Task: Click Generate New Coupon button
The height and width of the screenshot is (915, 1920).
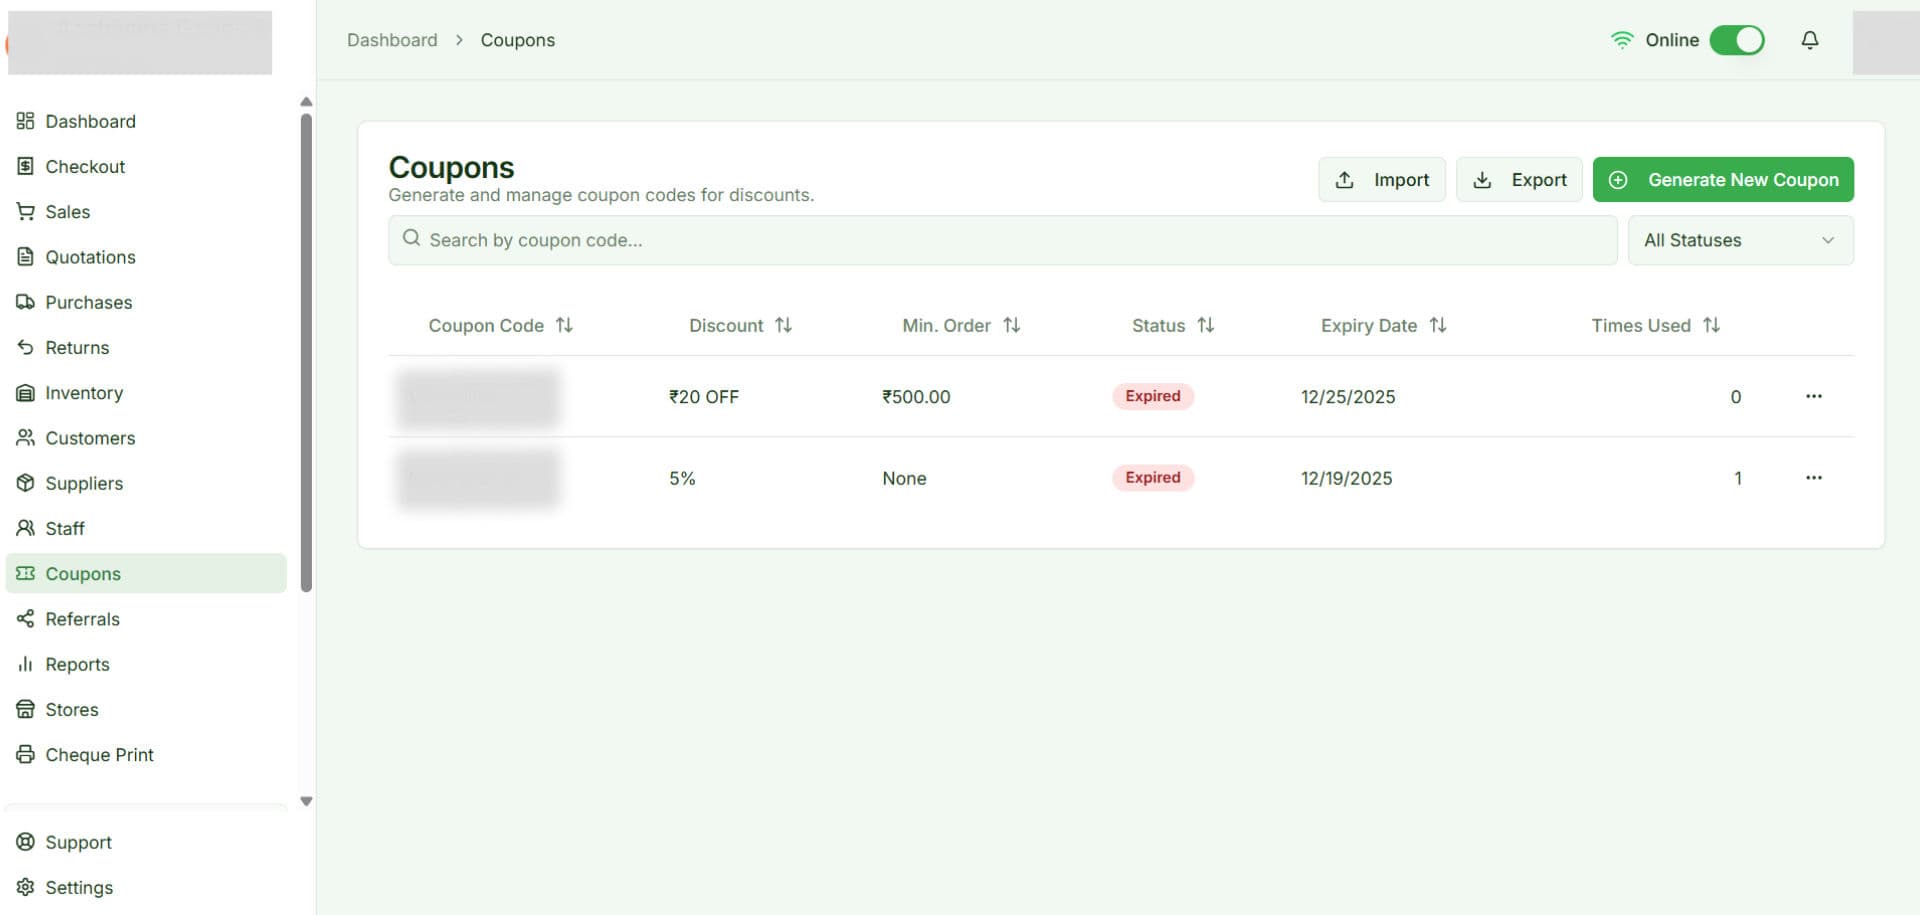Action: pyautogui.click(x=1722, y=180)
